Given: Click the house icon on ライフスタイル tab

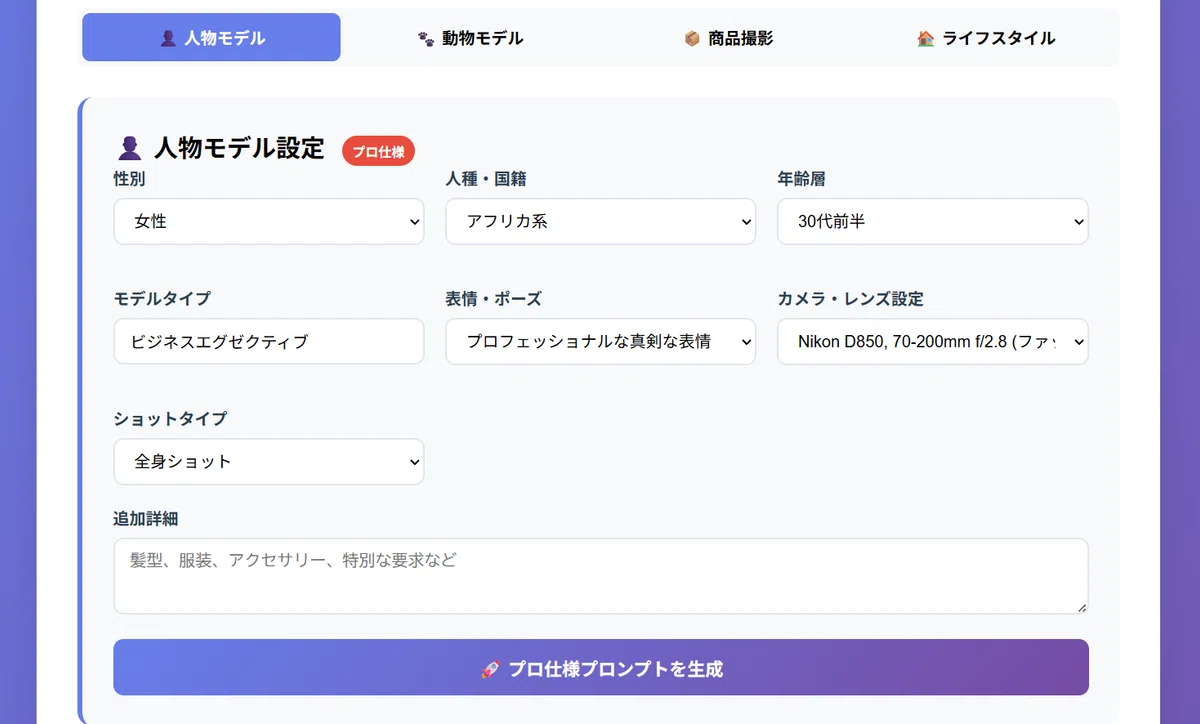Looking at the screenshot, I should pos(926,39).
